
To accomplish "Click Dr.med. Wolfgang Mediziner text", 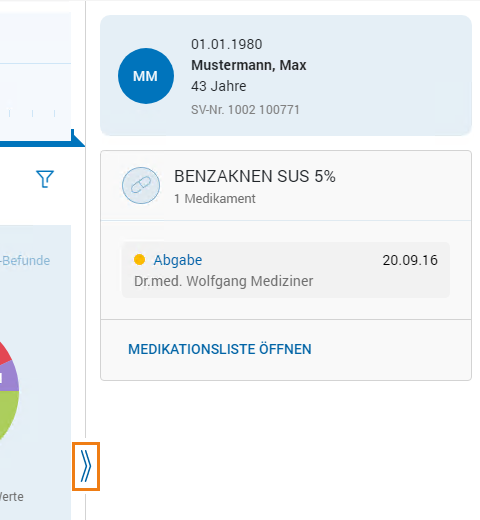I will tap(224, 281).
